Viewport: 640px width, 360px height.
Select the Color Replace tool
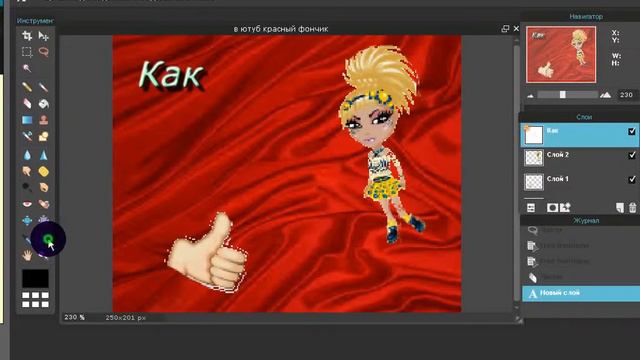coord(27,136)
